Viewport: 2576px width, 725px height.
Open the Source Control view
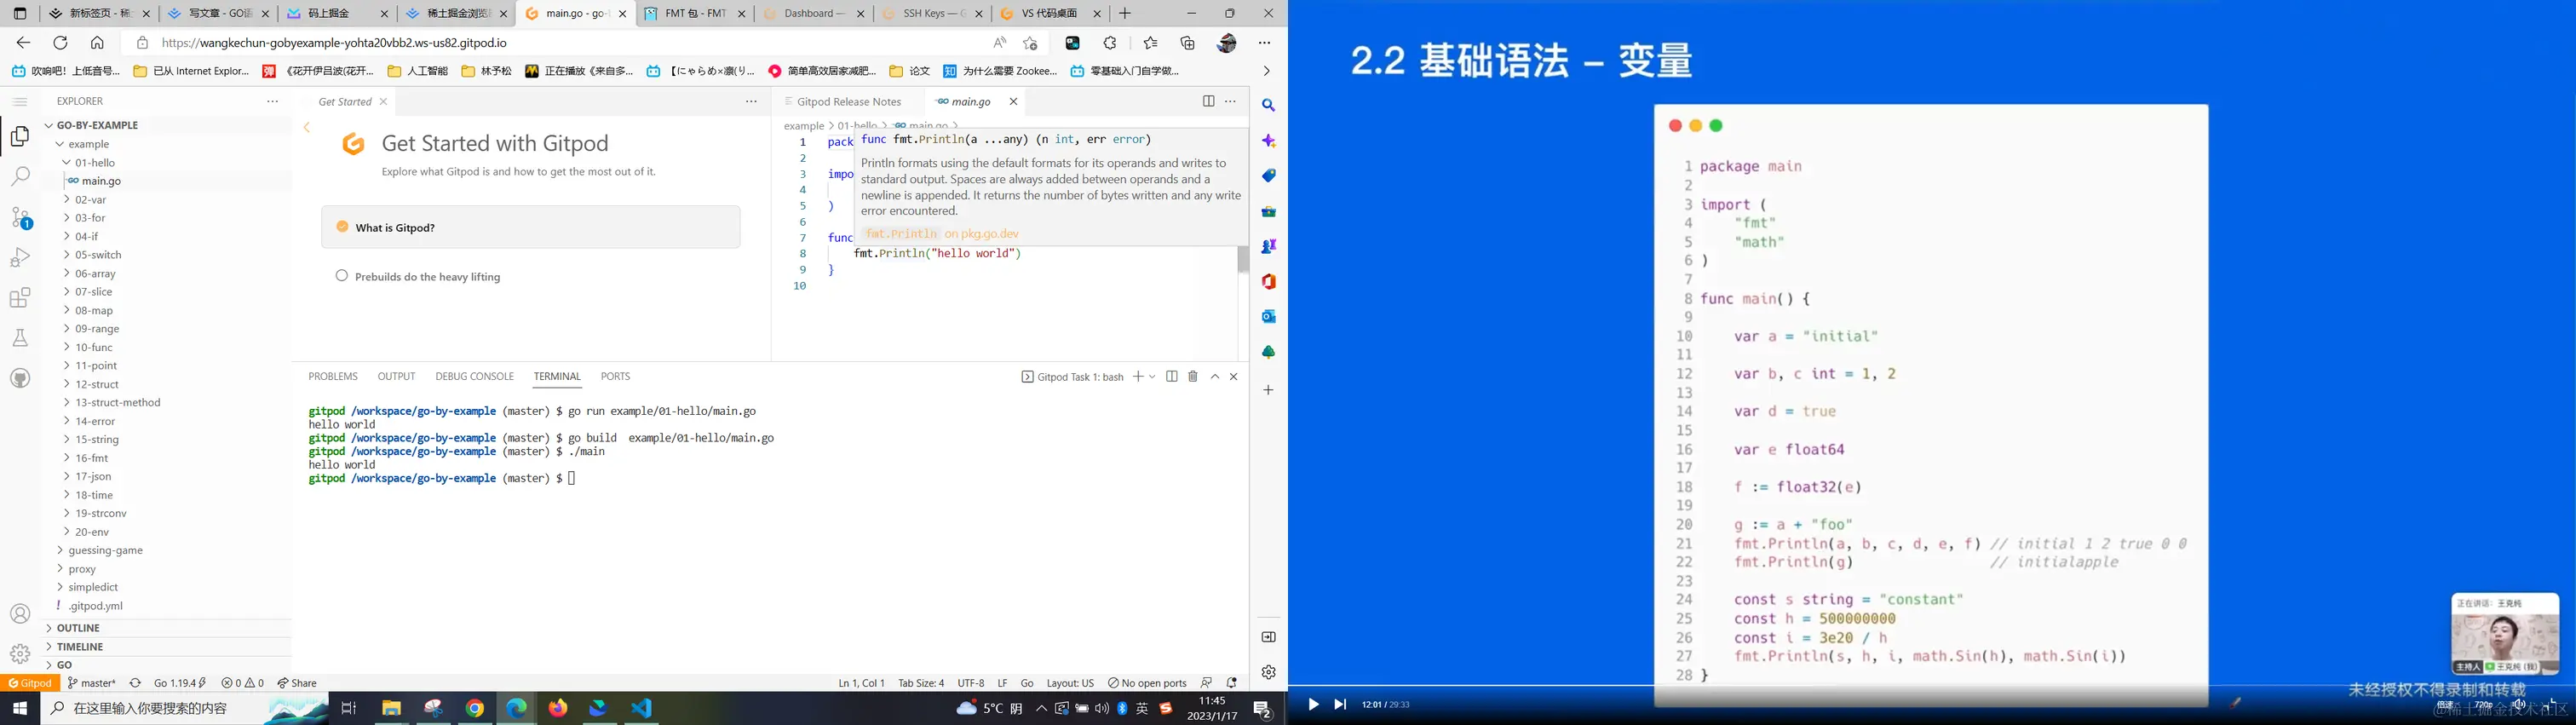(20, 218)
